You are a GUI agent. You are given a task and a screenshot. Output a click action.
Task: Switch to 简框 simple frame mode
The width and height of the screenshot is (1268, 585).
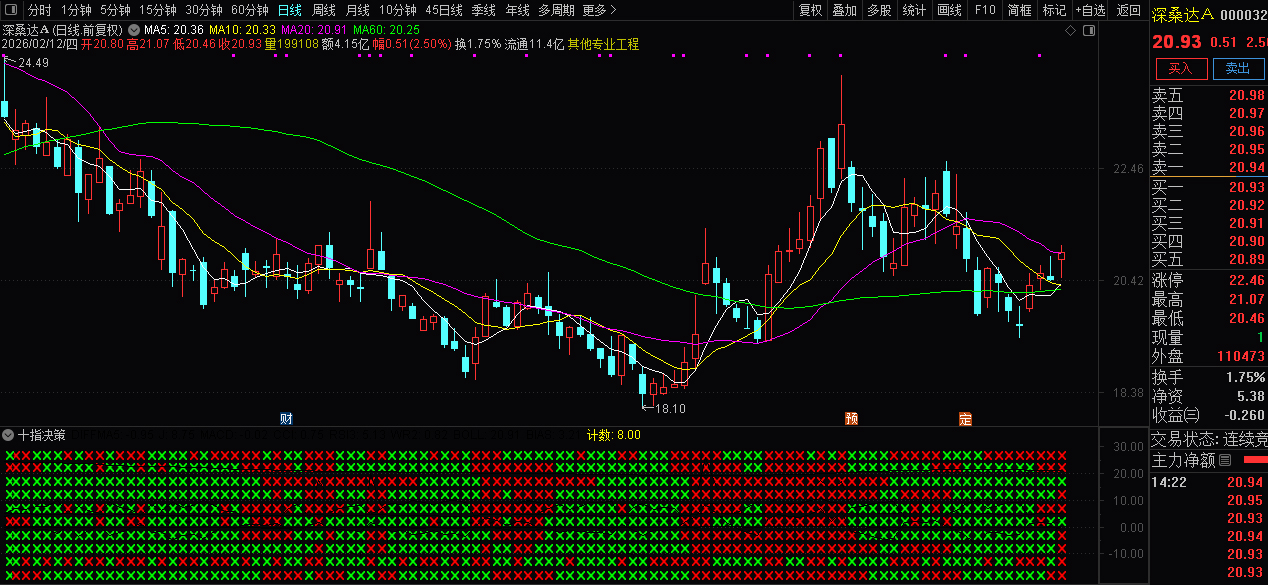click(x=1018, y=11)
